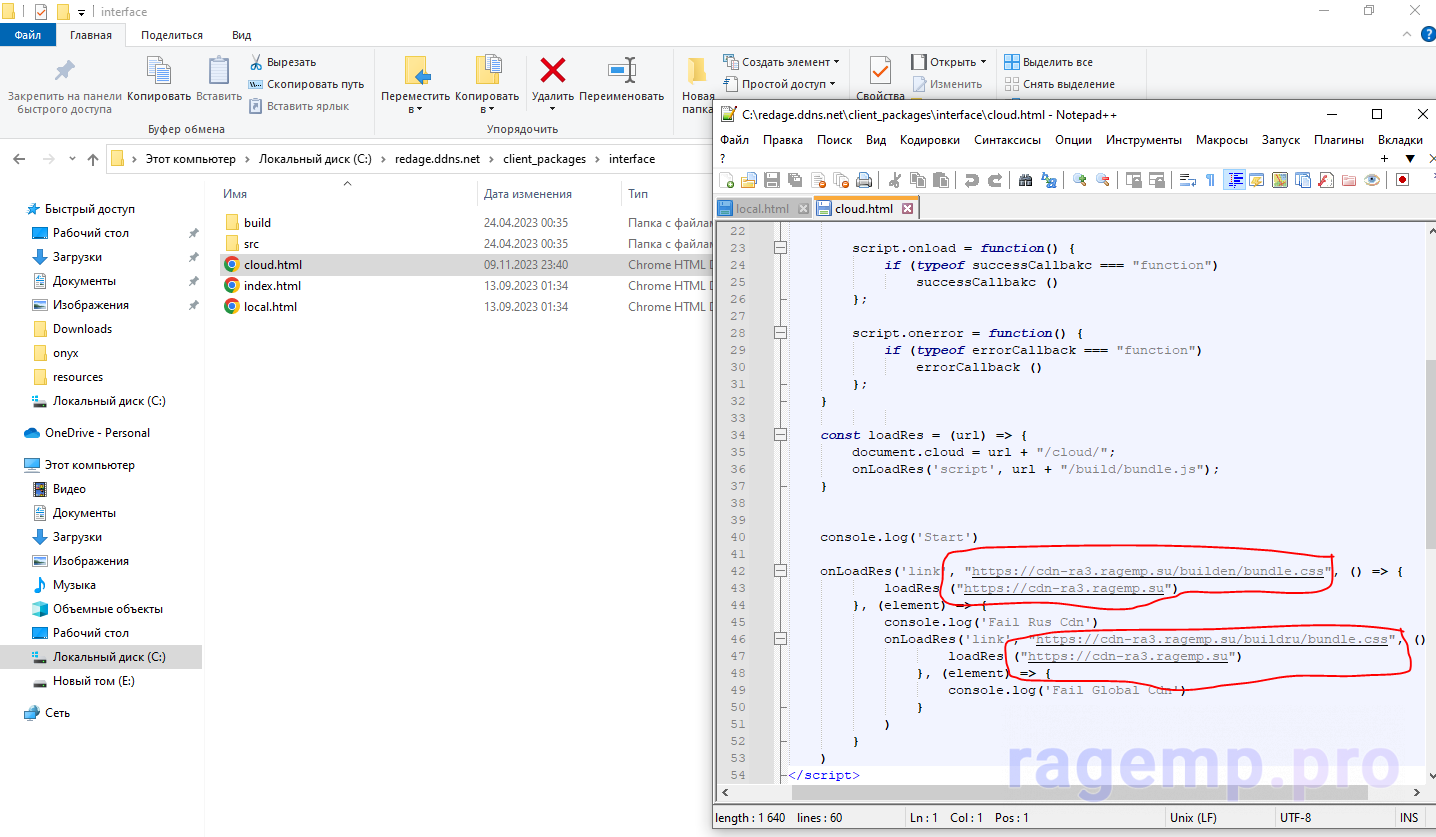Toggle the indent guide icon in Notepad++

click(x=1234, y=180)
